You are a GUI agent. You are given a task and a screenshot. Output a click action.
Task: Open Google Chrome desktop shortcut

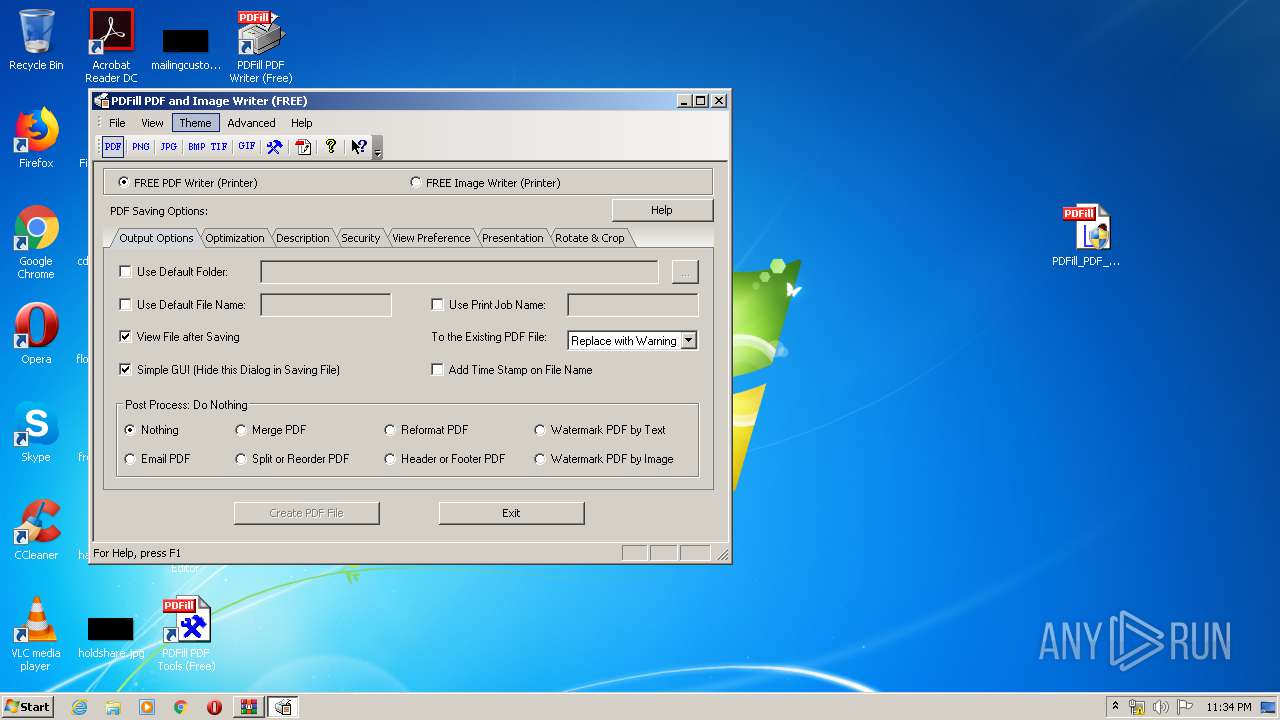[36, 242]
